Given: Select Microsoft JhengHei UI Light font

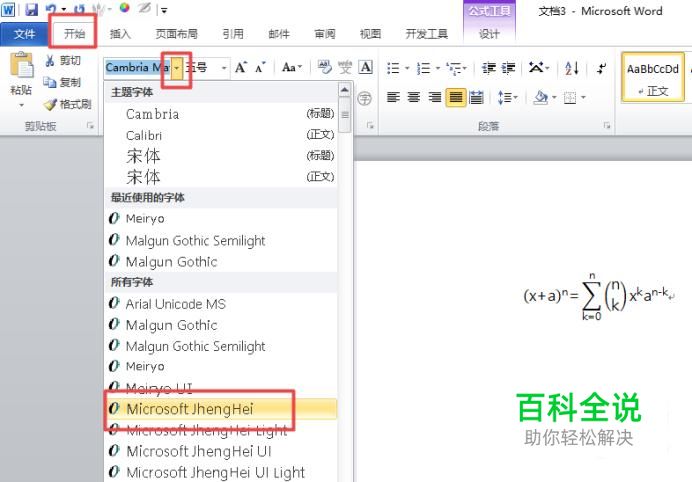Looking at the screenshot, I should coord(222,472).
